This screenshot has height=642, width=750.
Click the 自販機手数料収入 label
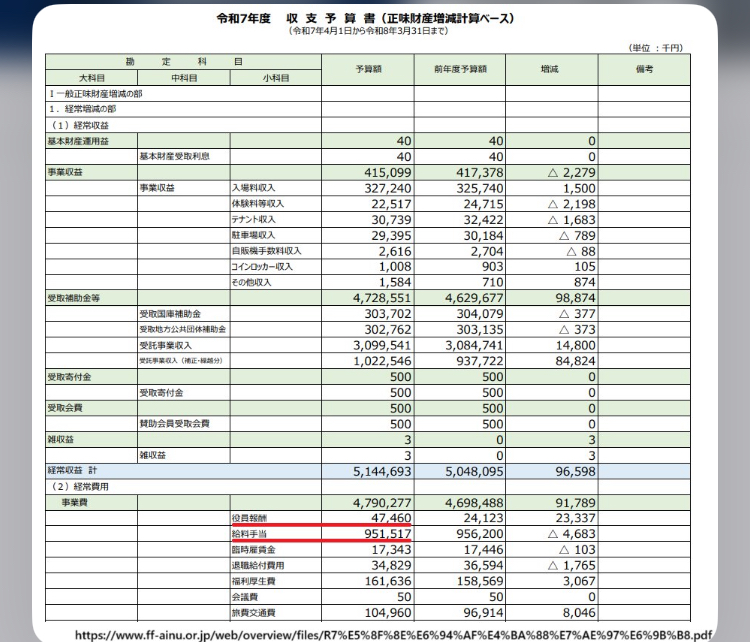[x=266, y=251]
